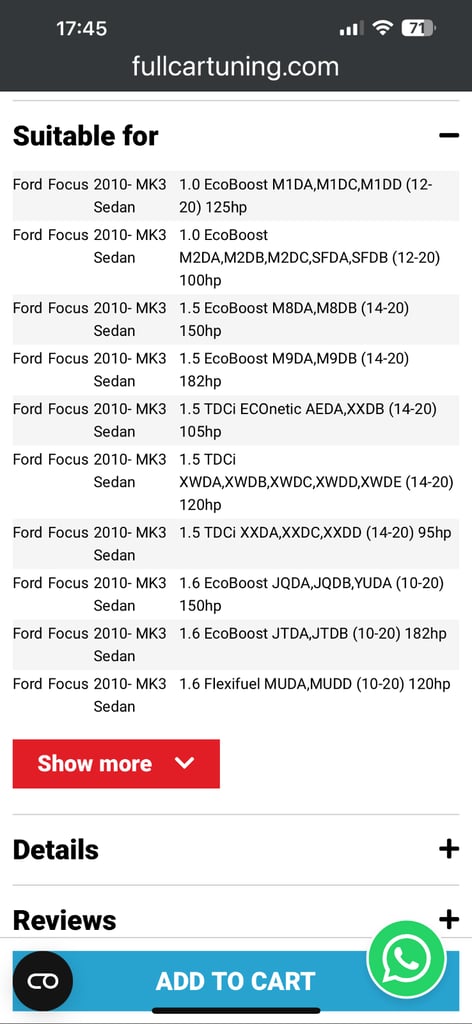The height and width of the screenshot is (1024, 472).
Task: Tap the Wi-Fi status icon
Action: pyautogui.click(x=382, y=28)
